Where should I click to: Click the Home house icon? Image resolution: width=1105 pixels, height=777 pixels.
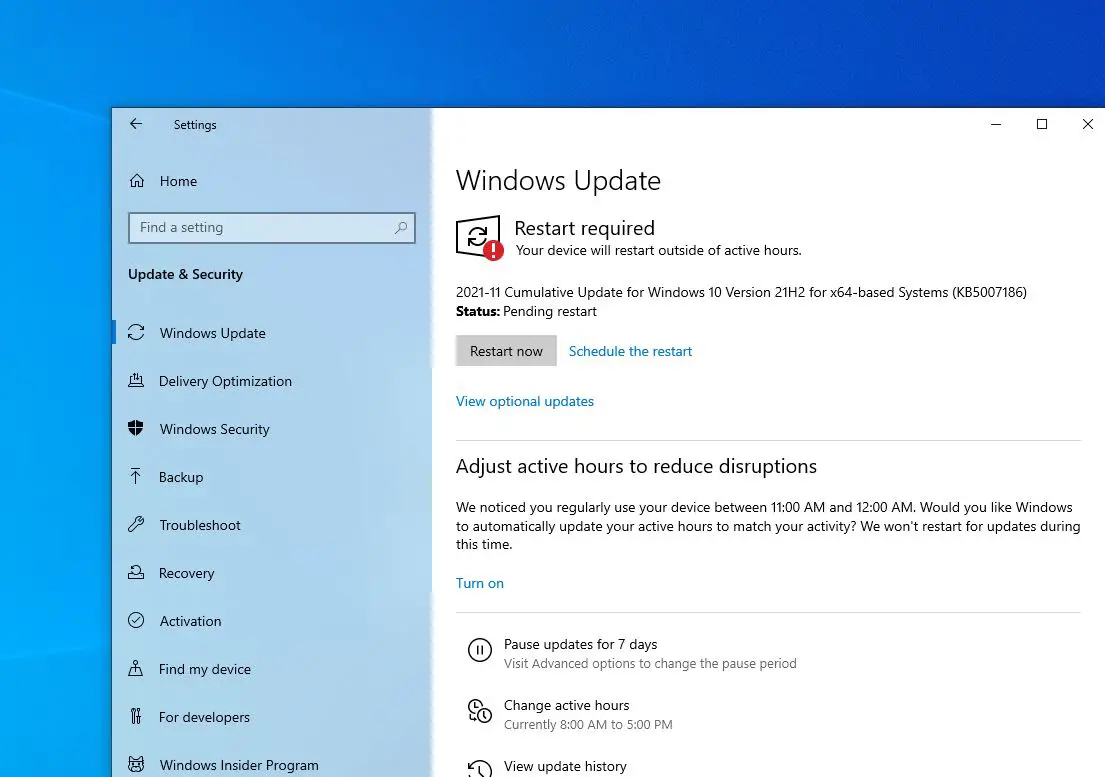pyautogui.click(x=137, y=181)
